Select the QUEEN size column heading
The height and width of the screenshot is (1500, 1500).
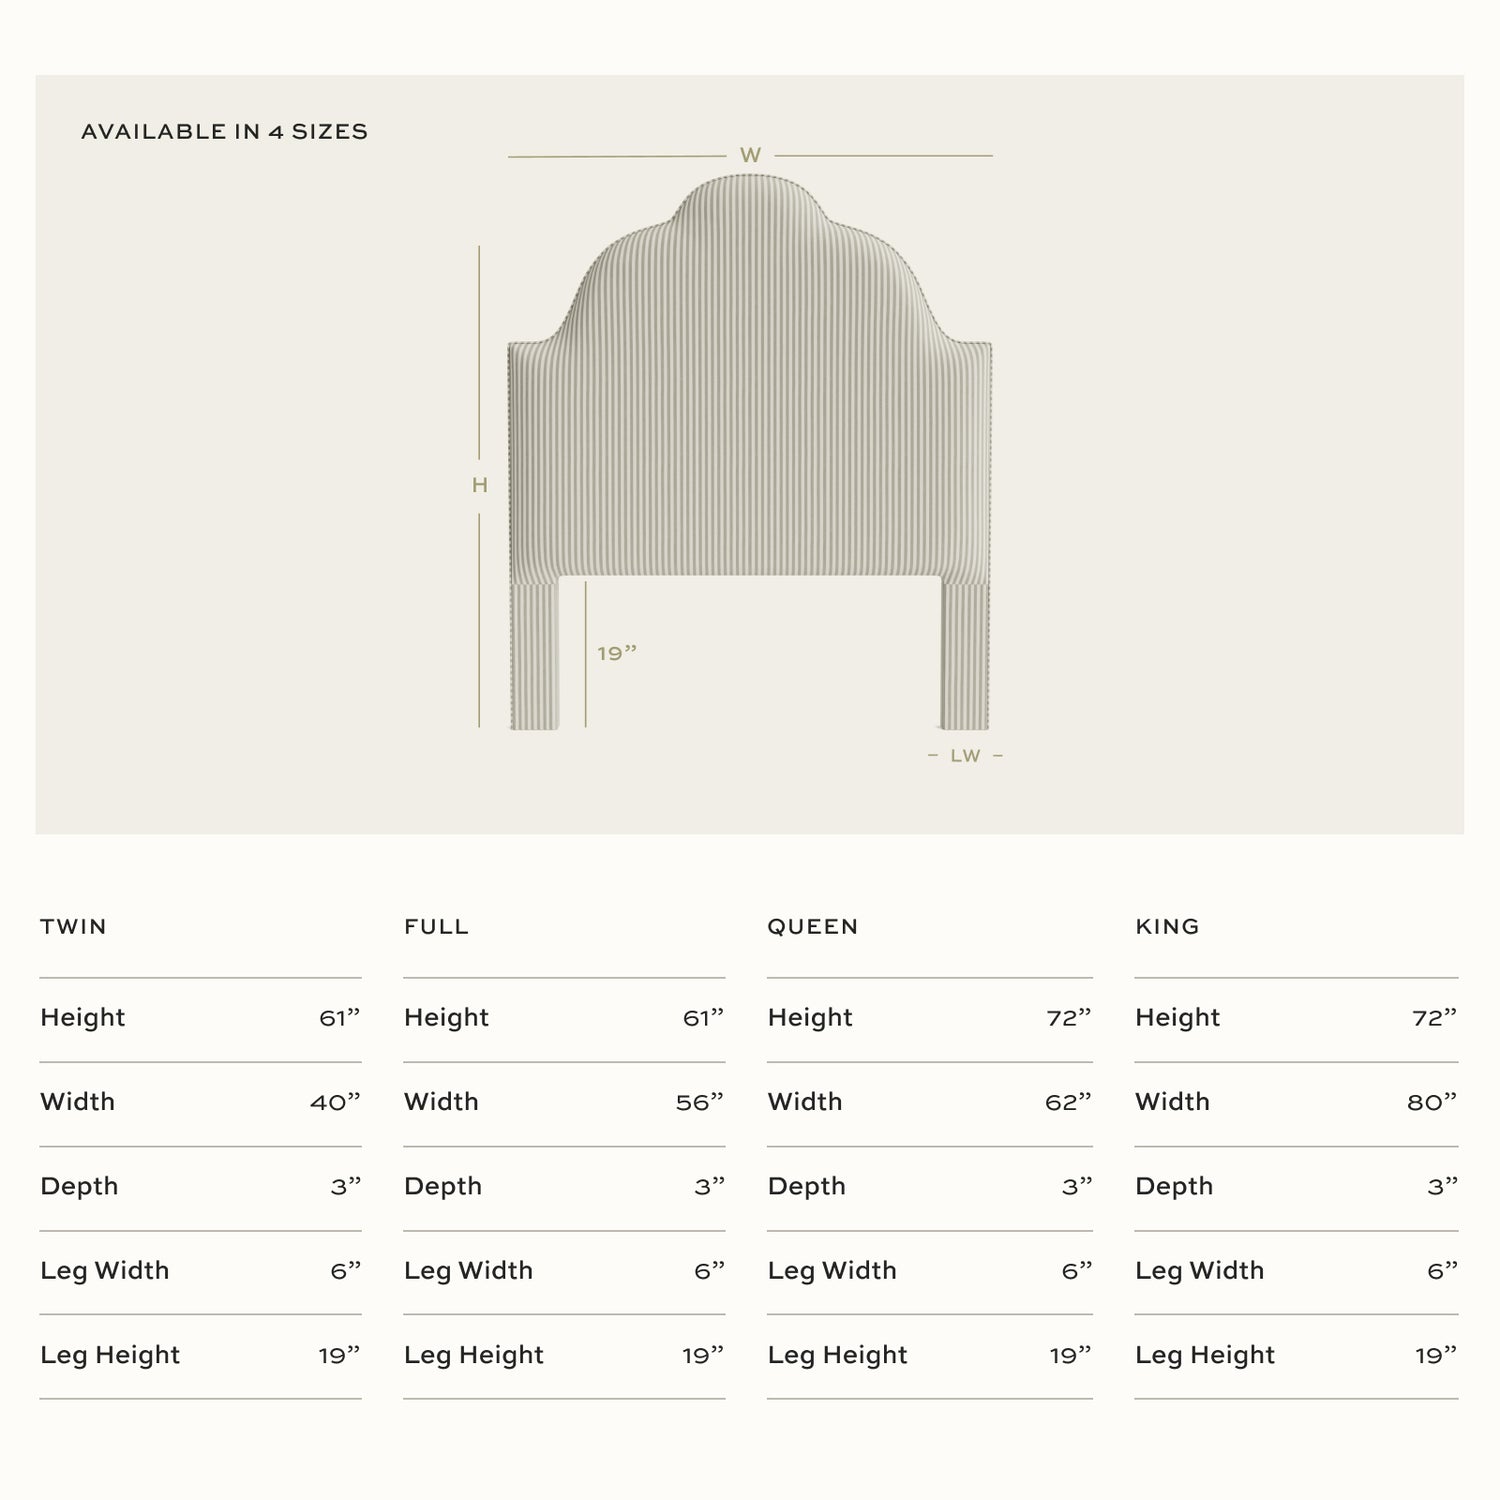(812, 927)
